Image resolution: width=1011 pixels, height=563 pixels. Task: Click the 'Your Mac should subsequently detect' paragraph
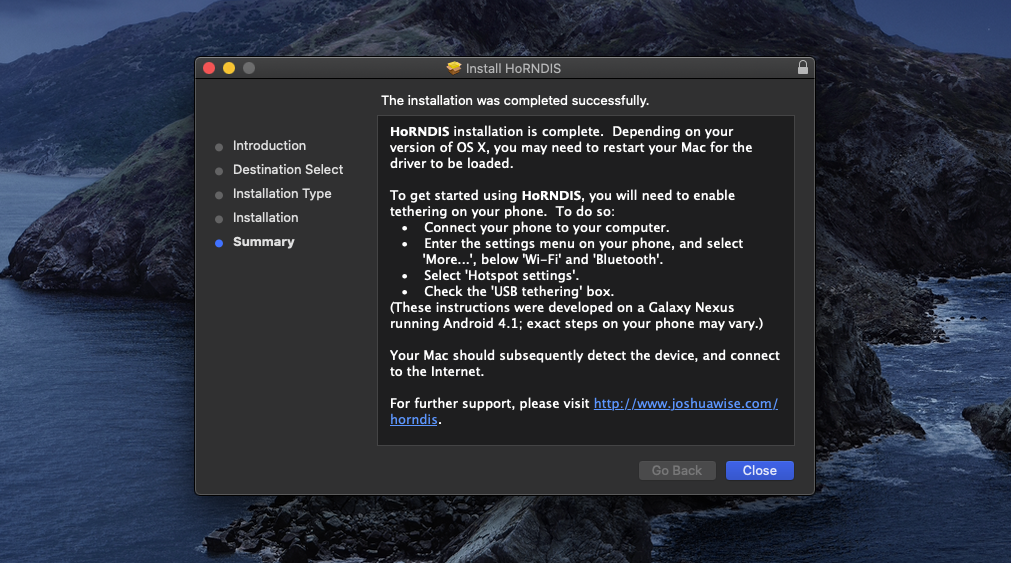pyautogui.click(x=585, y=364)
